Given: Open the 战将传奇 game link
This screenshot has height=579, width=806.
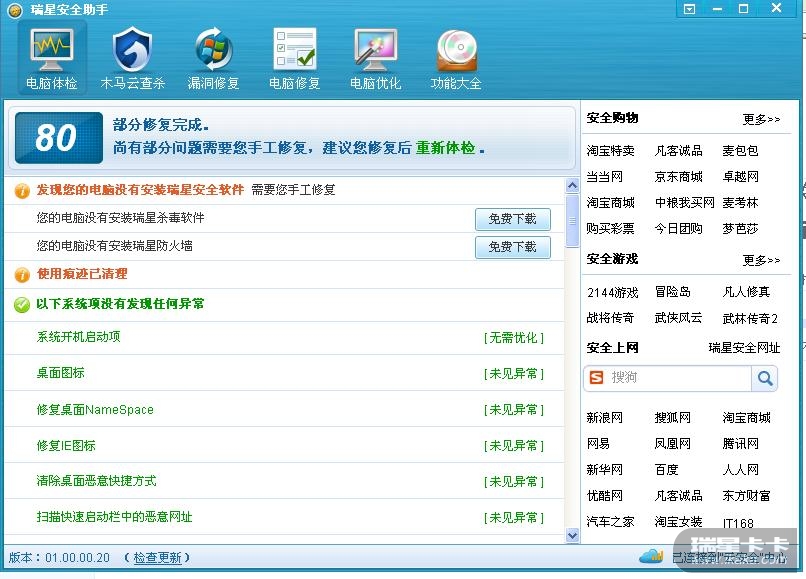Looking at the screenshot, I should [x=610, y=318].
